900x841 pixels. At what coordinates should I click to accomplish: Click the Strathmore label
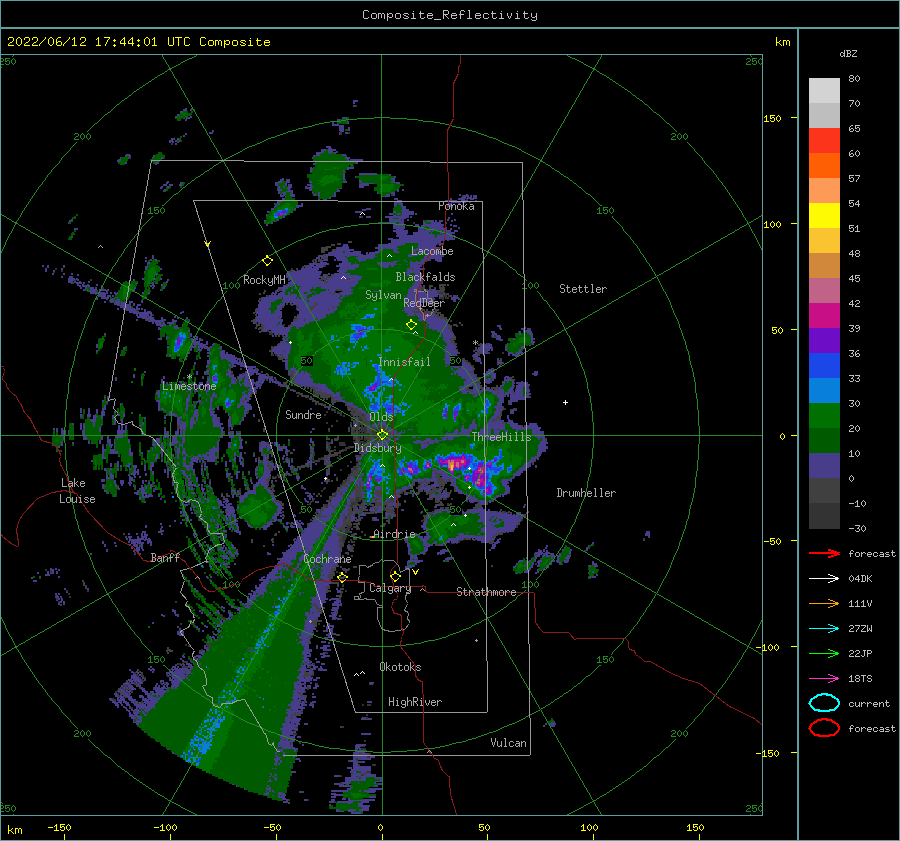(486, 592)
